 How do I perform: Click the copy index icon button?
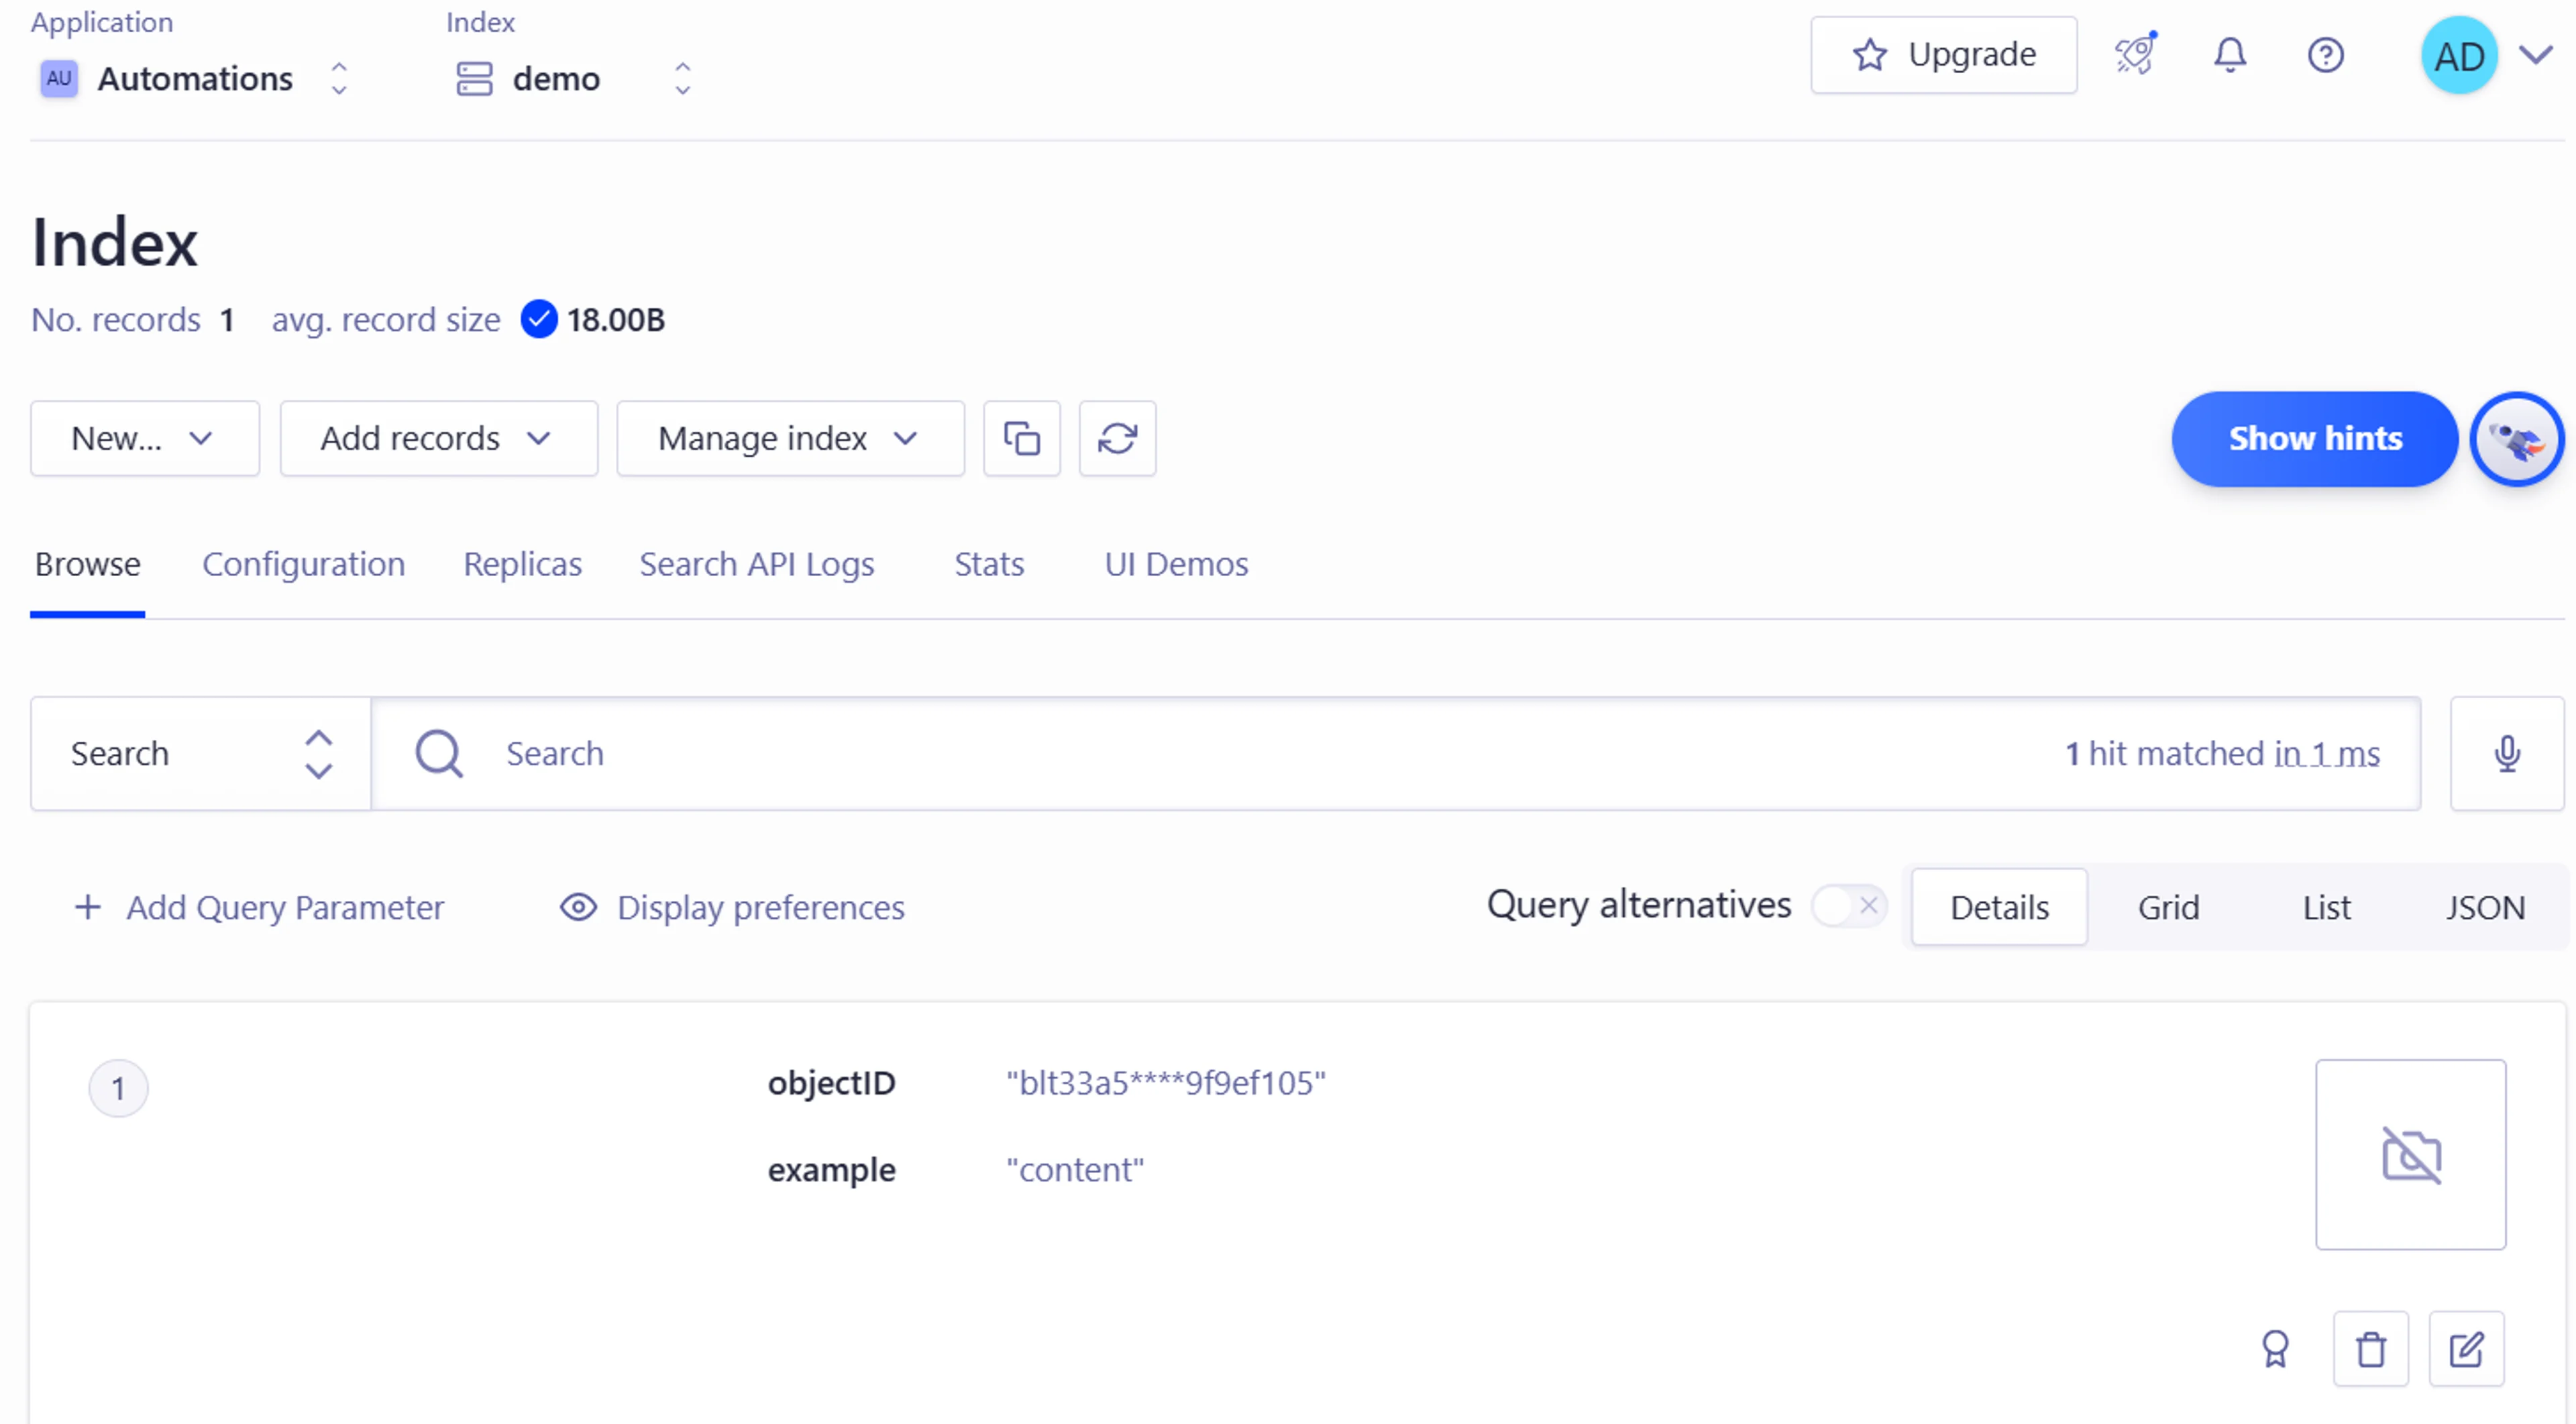pos(1021,438)
